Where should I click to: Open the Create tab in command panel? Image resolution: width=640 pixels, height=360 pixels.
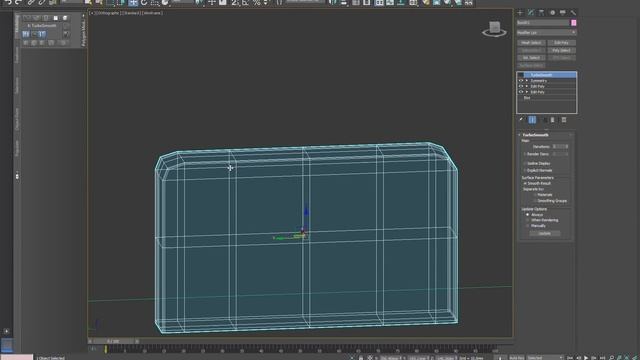520,13
